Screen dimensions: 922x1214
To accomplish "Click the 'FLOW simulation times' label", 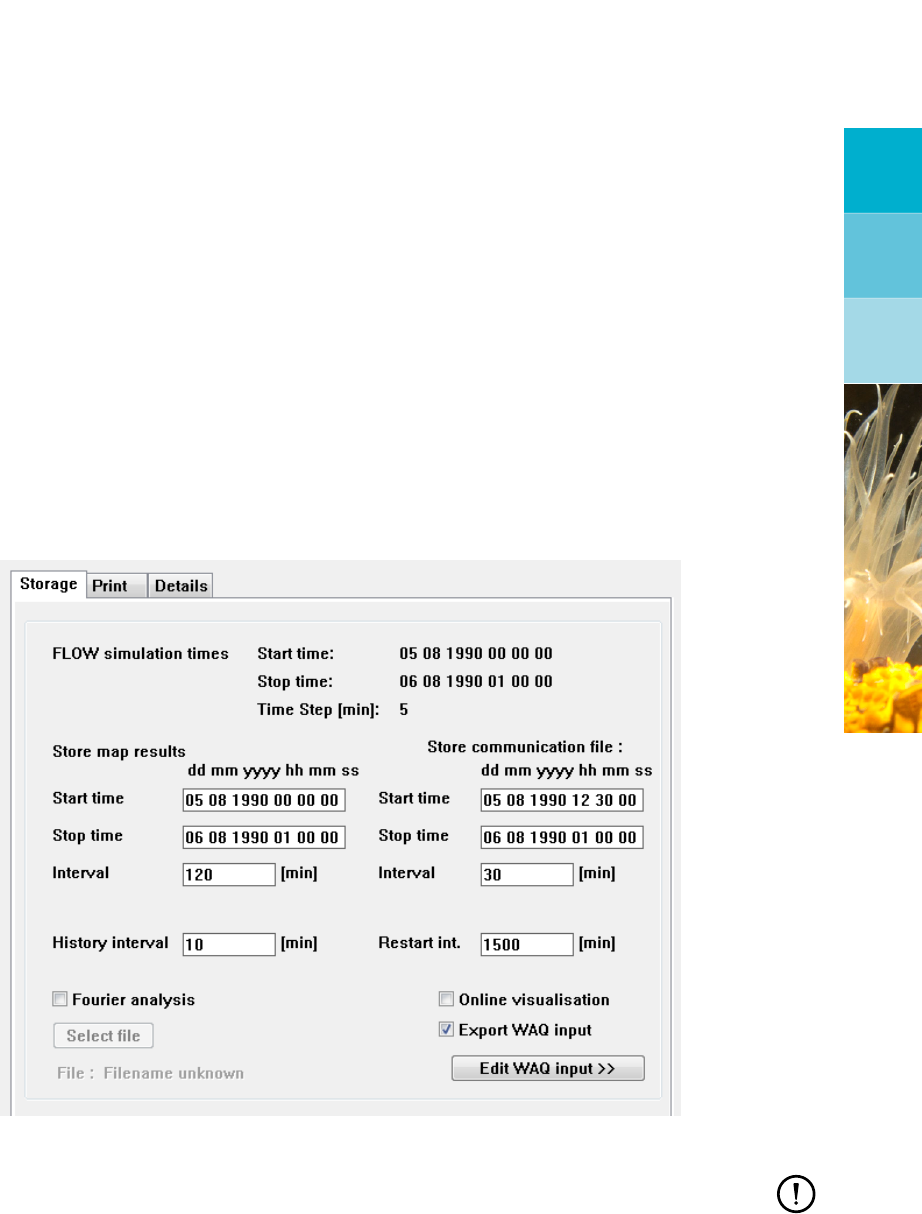I will pyautogui.click(x=140, y=654).
